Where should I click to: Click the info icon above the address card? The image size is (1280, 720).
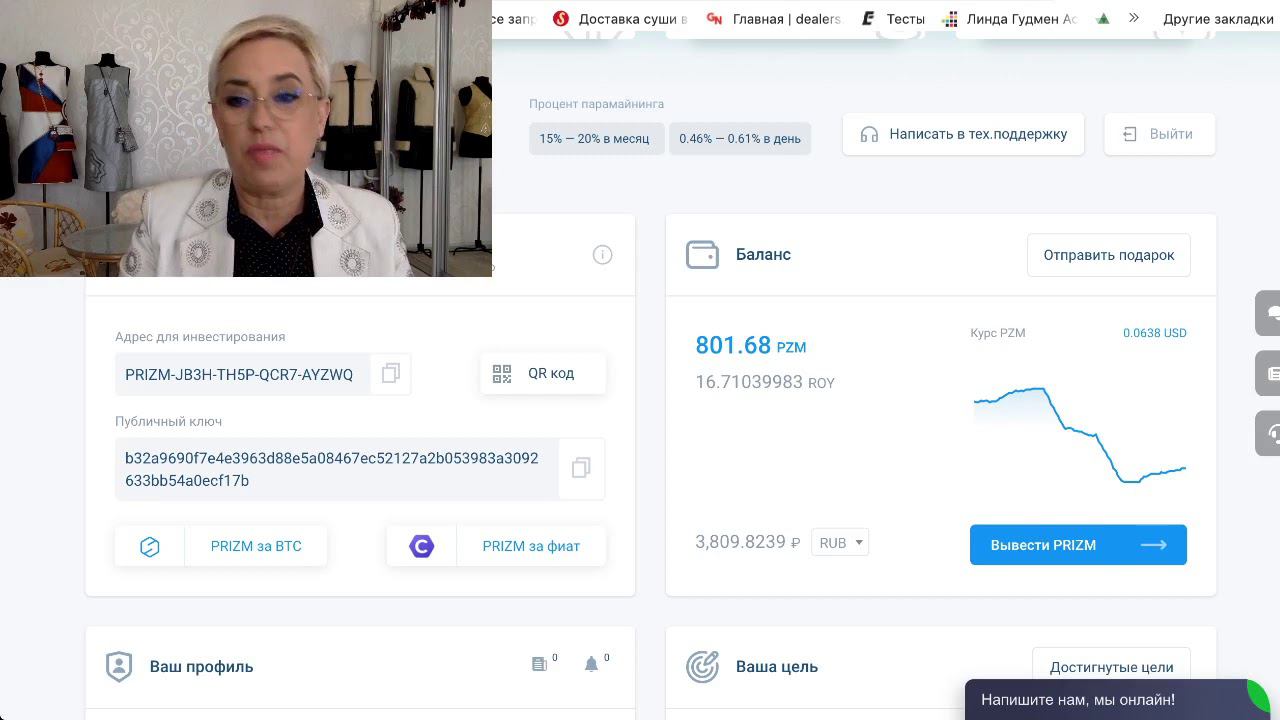coord(602,255)
